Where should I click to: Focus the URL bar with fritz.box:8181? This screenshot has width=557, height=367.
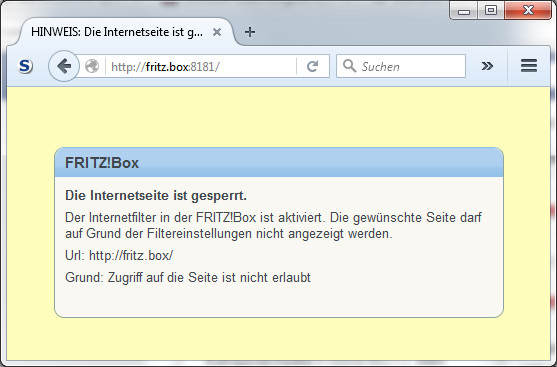pos(202,66)
